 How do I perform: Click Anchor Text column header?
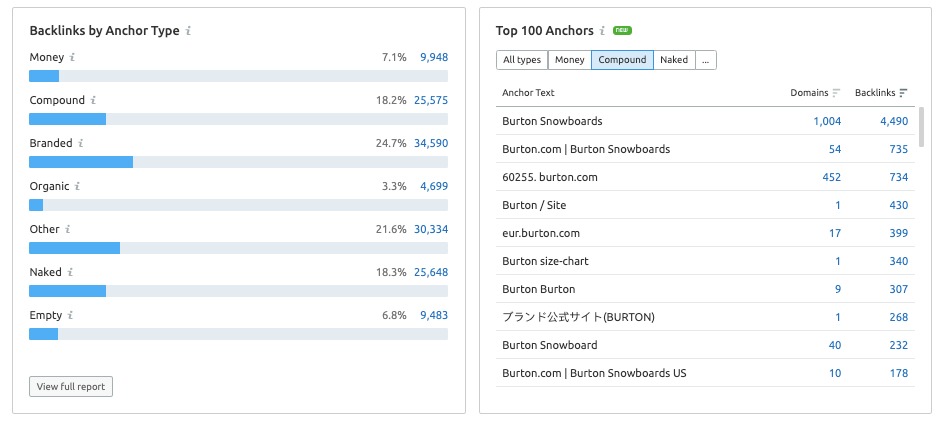point(528,93)
